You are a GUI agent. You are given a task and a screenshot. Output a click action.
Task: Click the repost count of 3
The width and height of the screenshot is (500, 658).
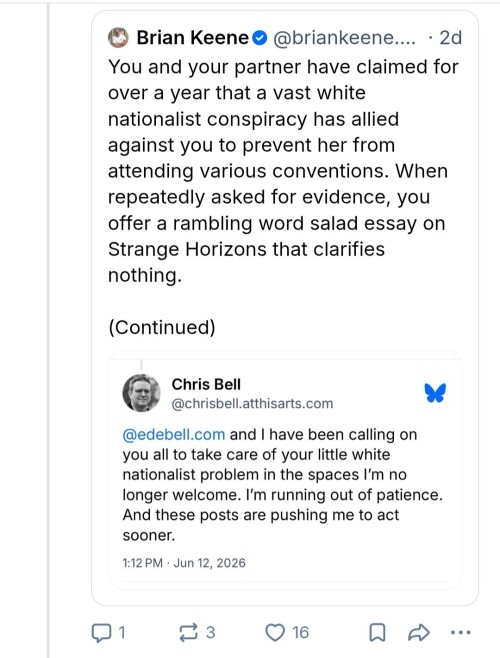pyautogui.click(x=211, y=632)
